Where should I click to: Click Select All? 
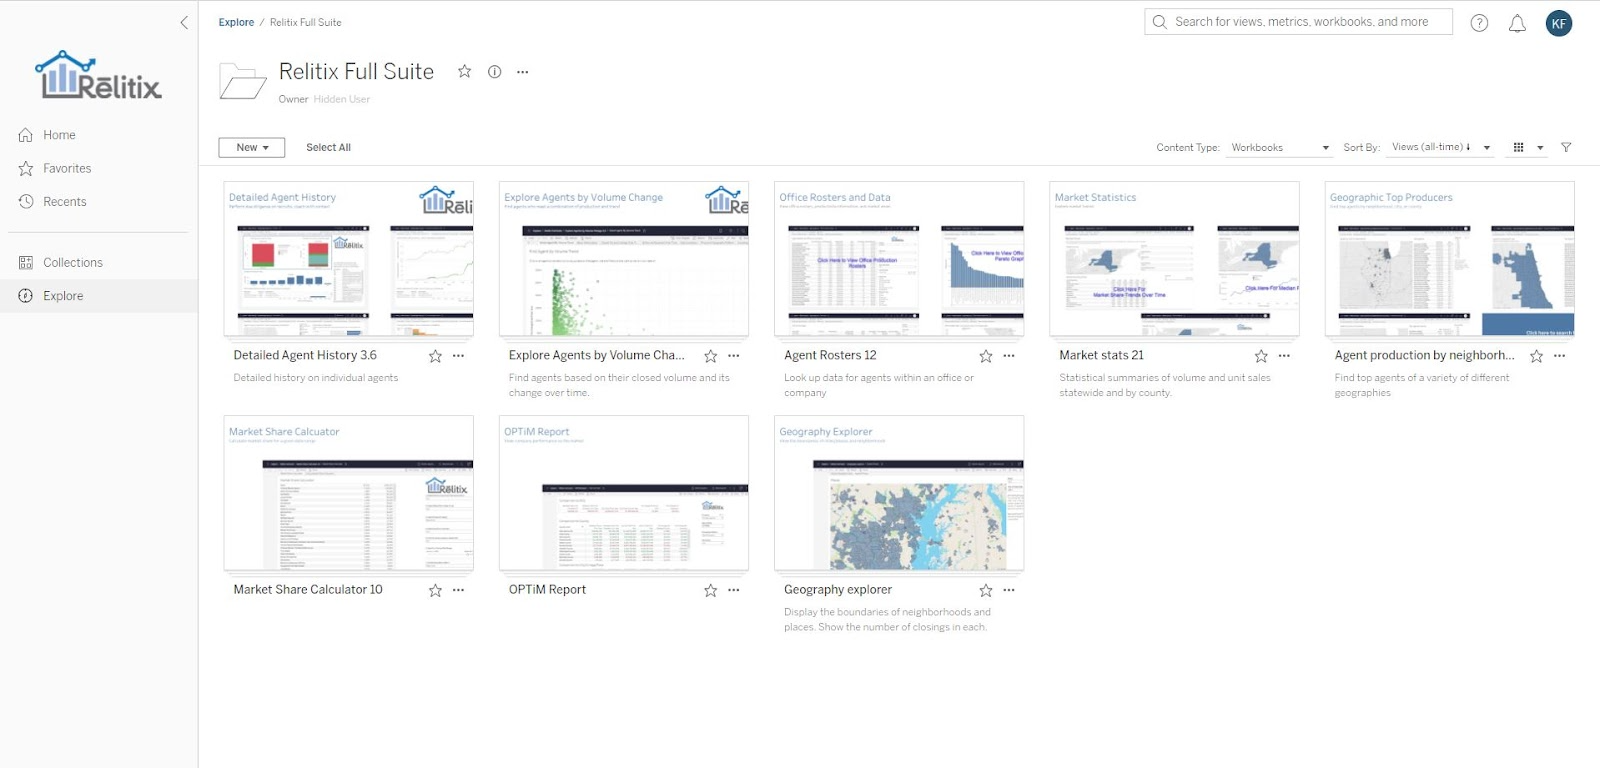(328, 147)
